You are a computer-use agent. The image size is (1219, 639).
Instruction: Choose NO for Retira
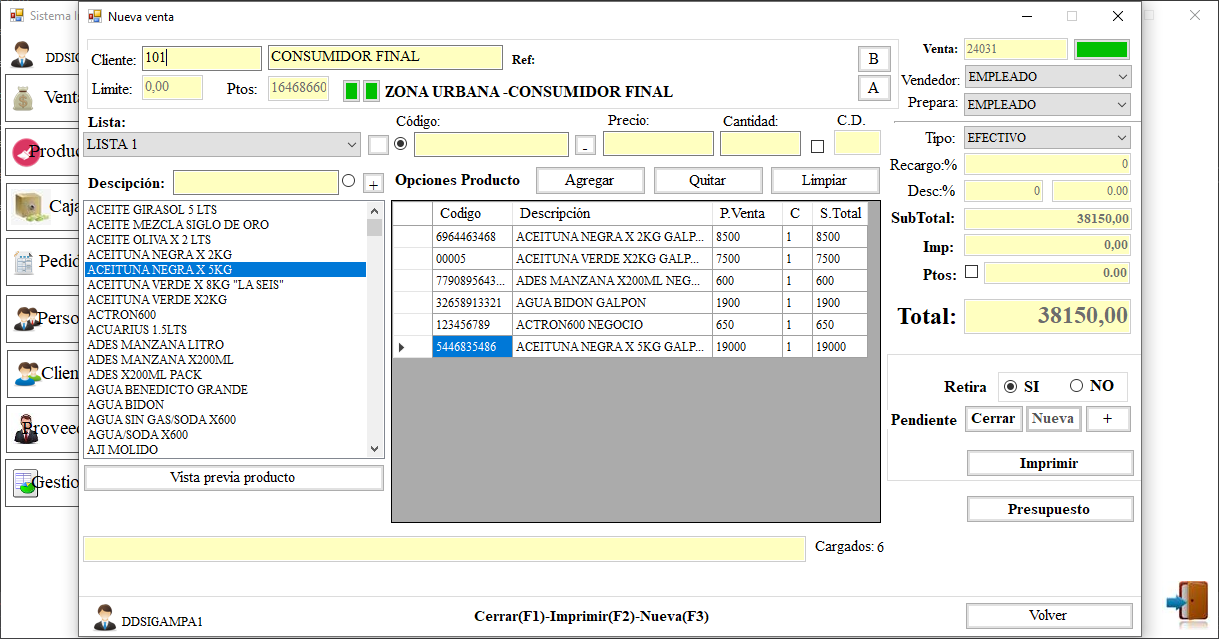click(x=1077, y=386)
